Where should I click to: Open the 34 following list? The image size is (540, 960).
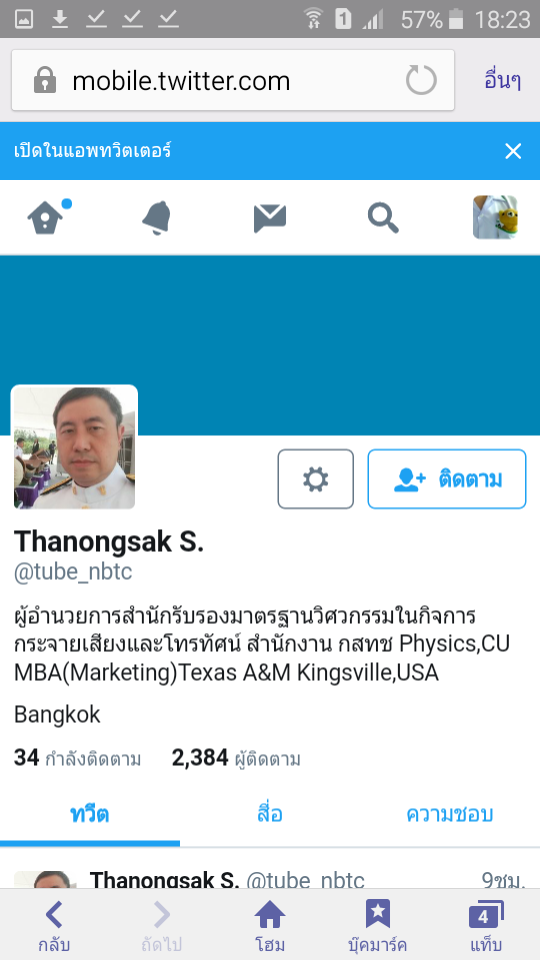[77, 759]
